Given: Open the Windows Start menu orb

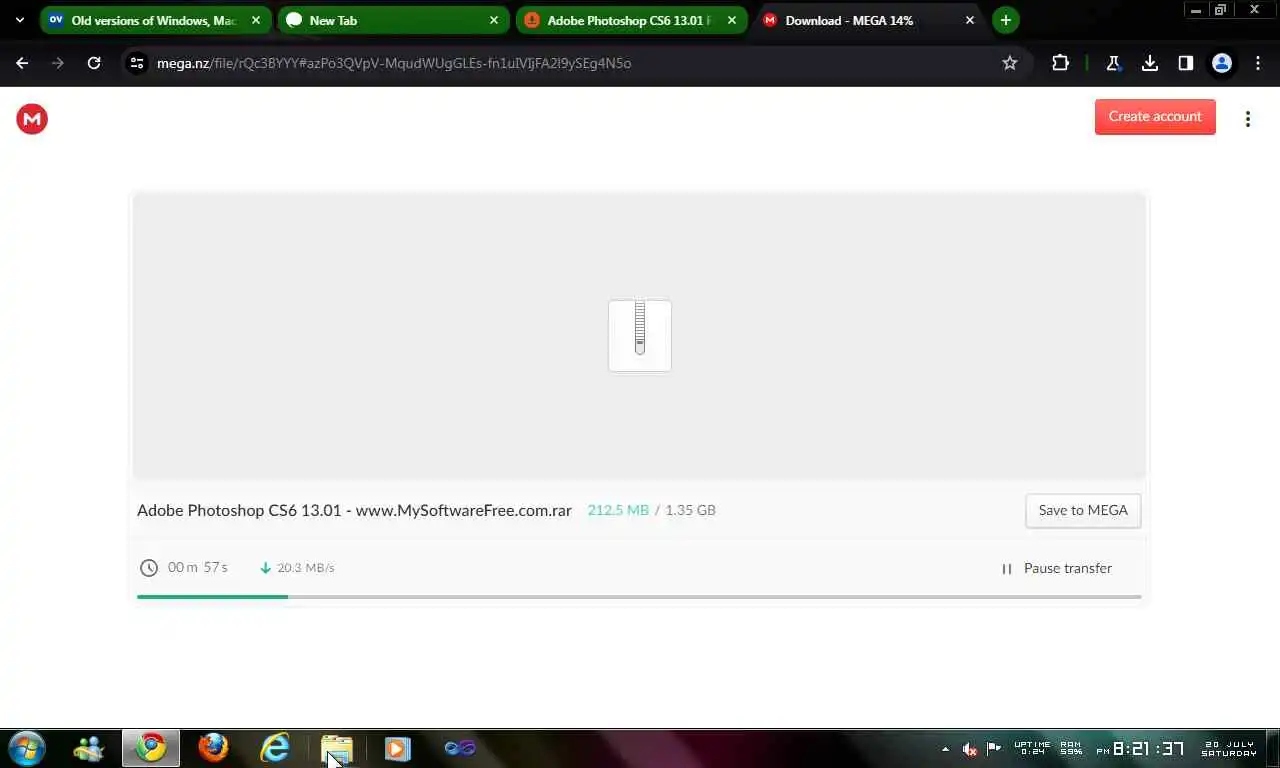Looking at the screenshot, I should [x=27, y=748].
